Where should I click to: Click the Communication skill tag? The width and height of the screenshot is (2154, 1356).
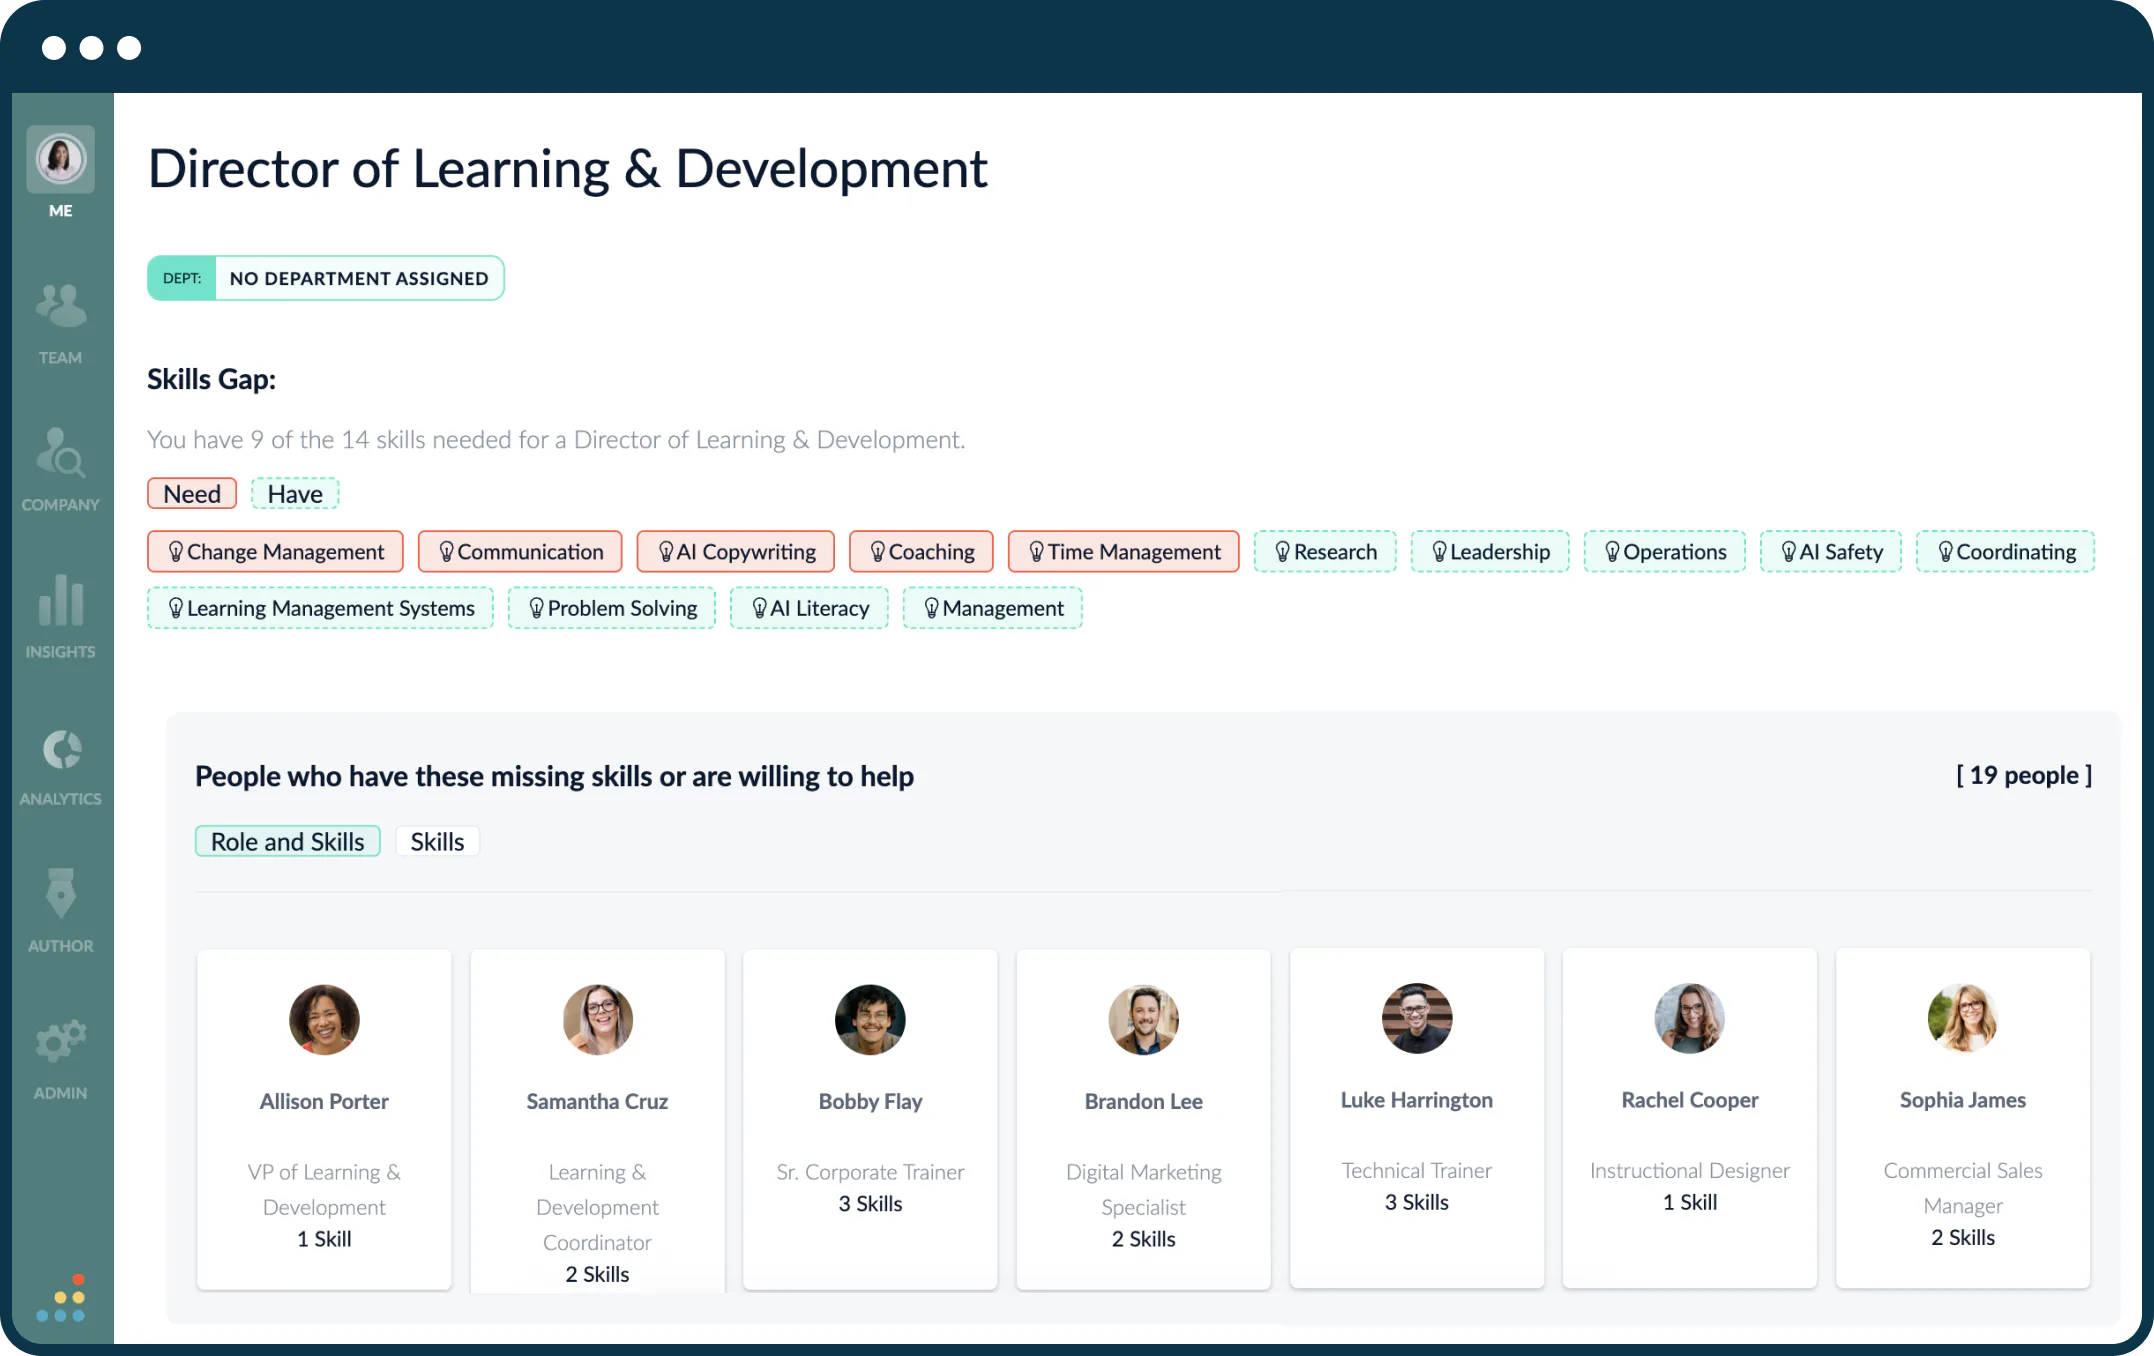520,552
